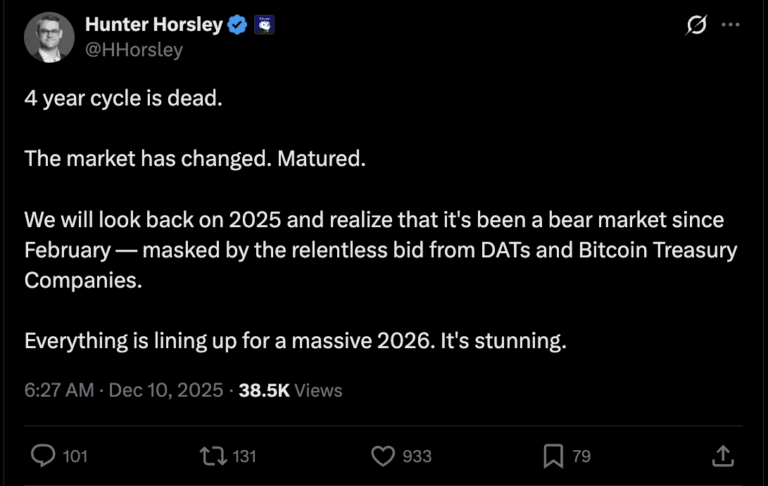Open the three-dot more options menu
768x486 pixels.
(731, 26)
